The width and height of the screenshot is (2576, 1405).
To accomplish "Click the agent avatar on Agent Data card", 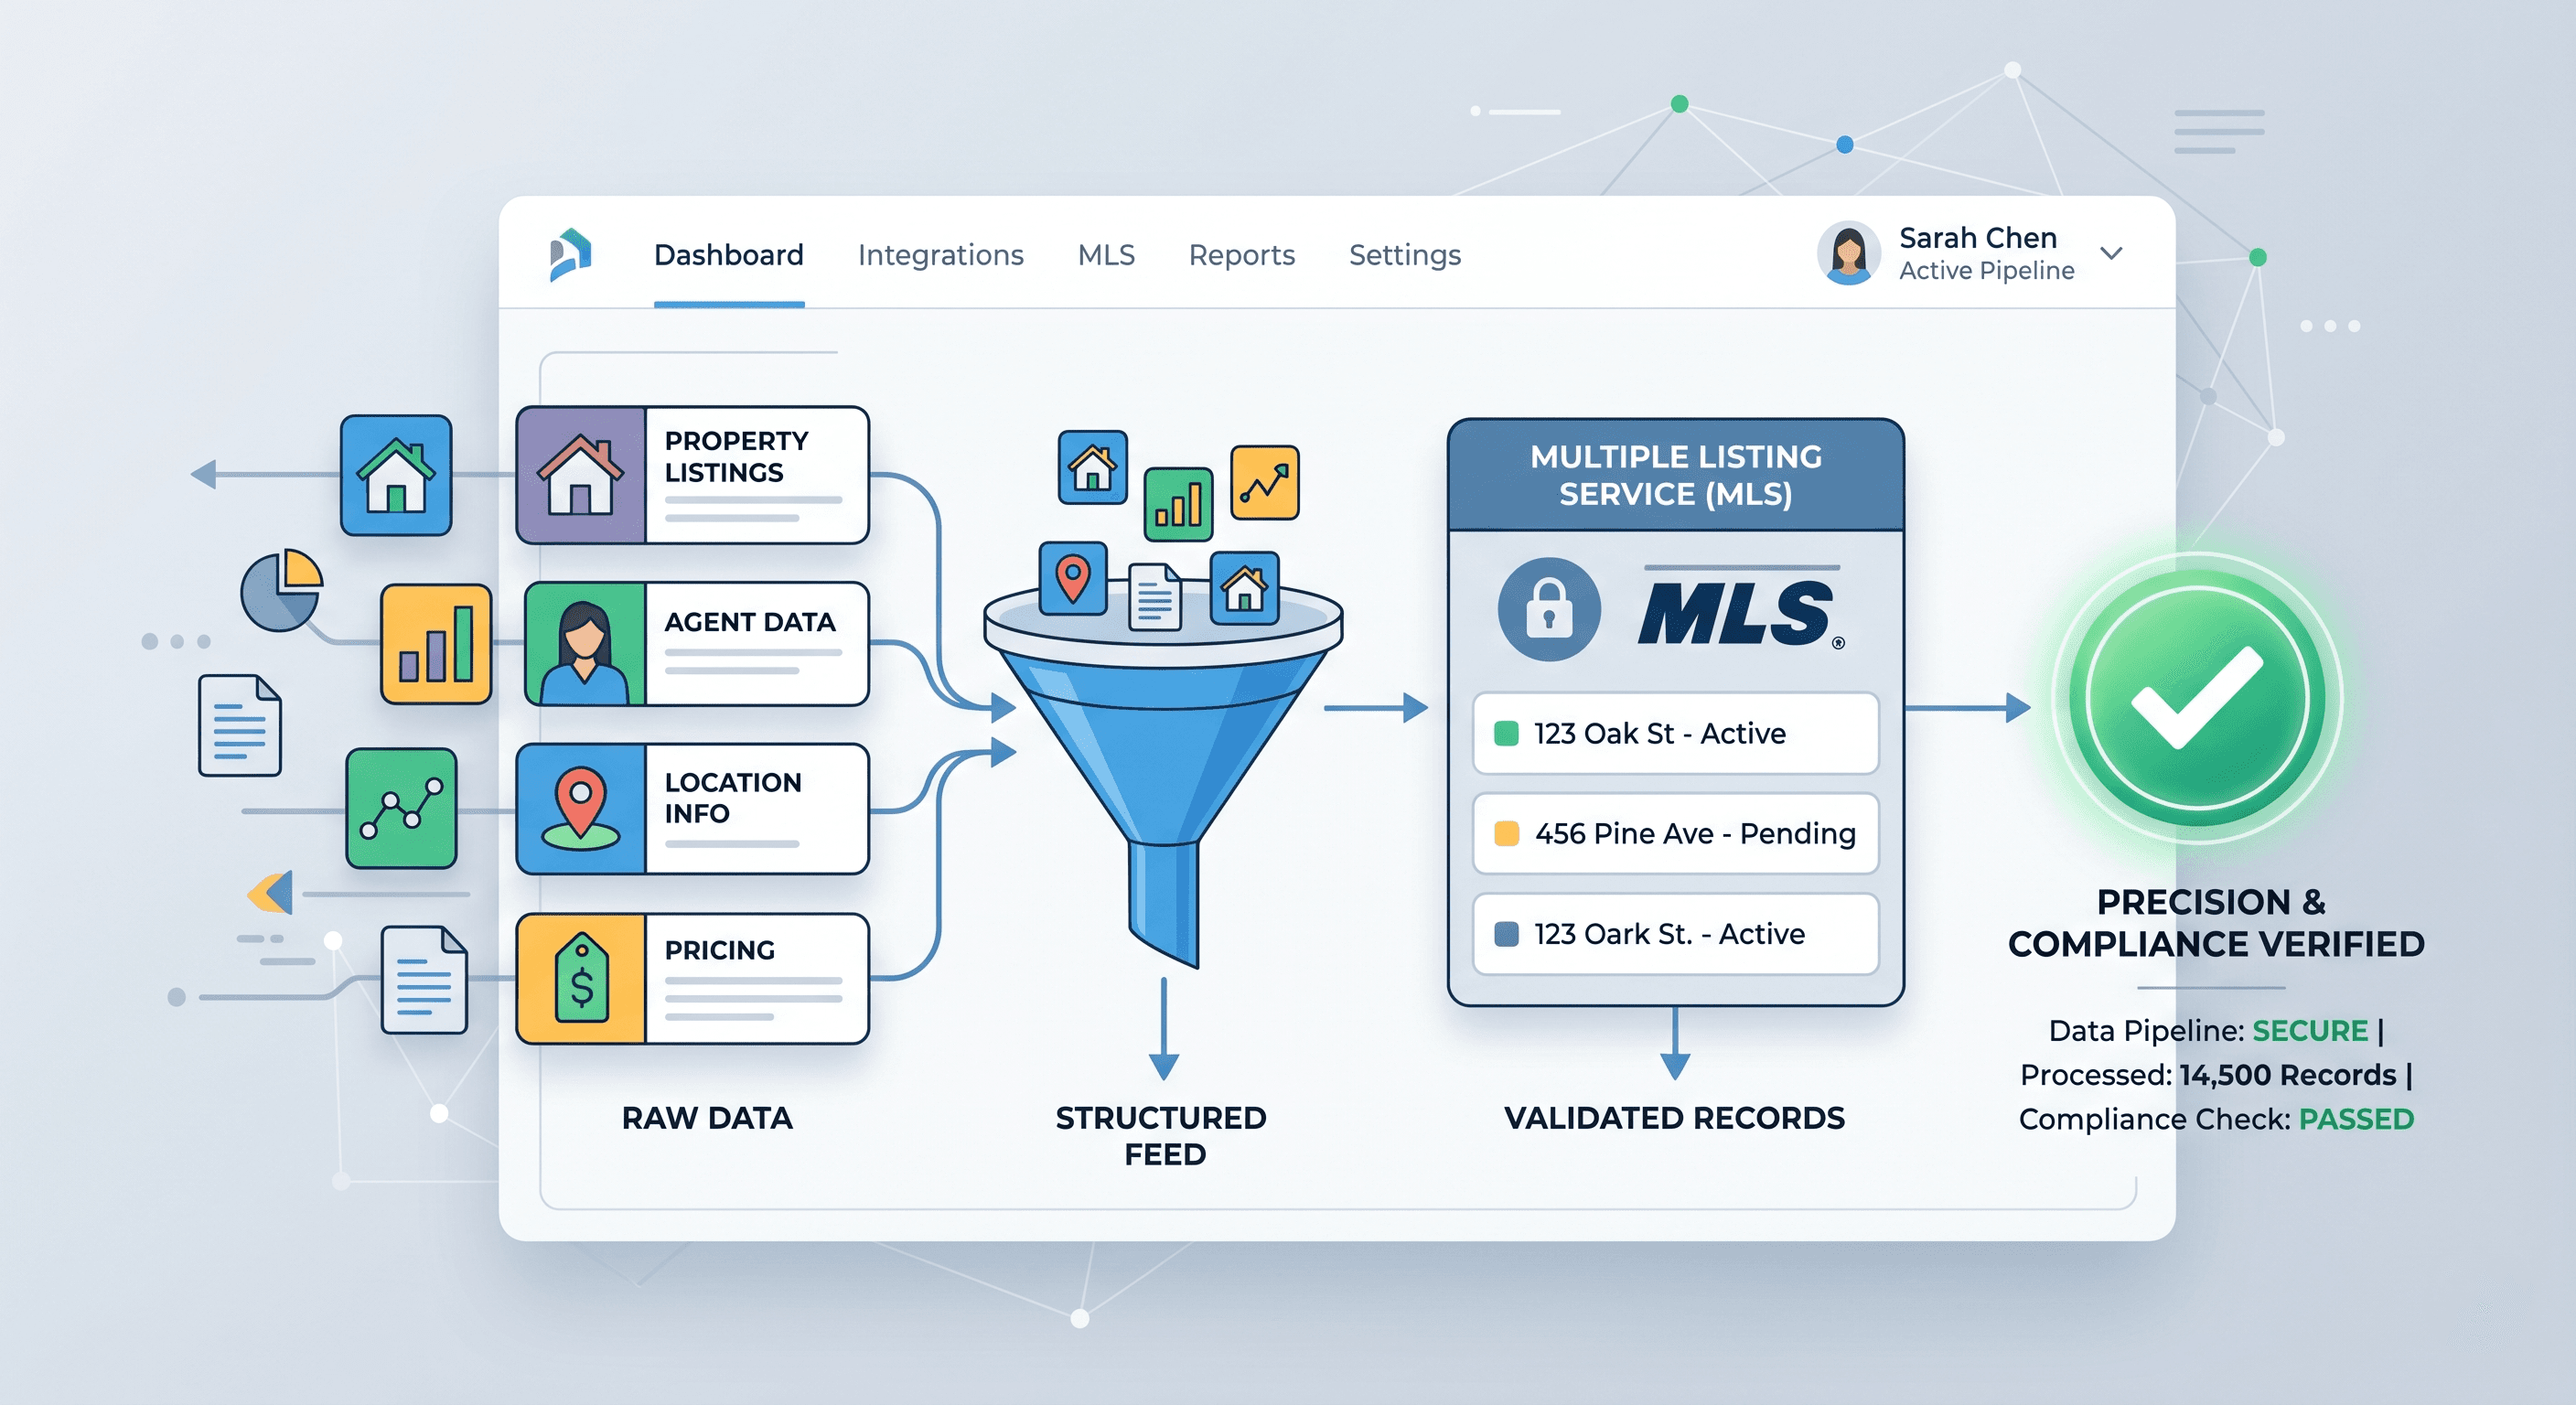I will [585, 653].
